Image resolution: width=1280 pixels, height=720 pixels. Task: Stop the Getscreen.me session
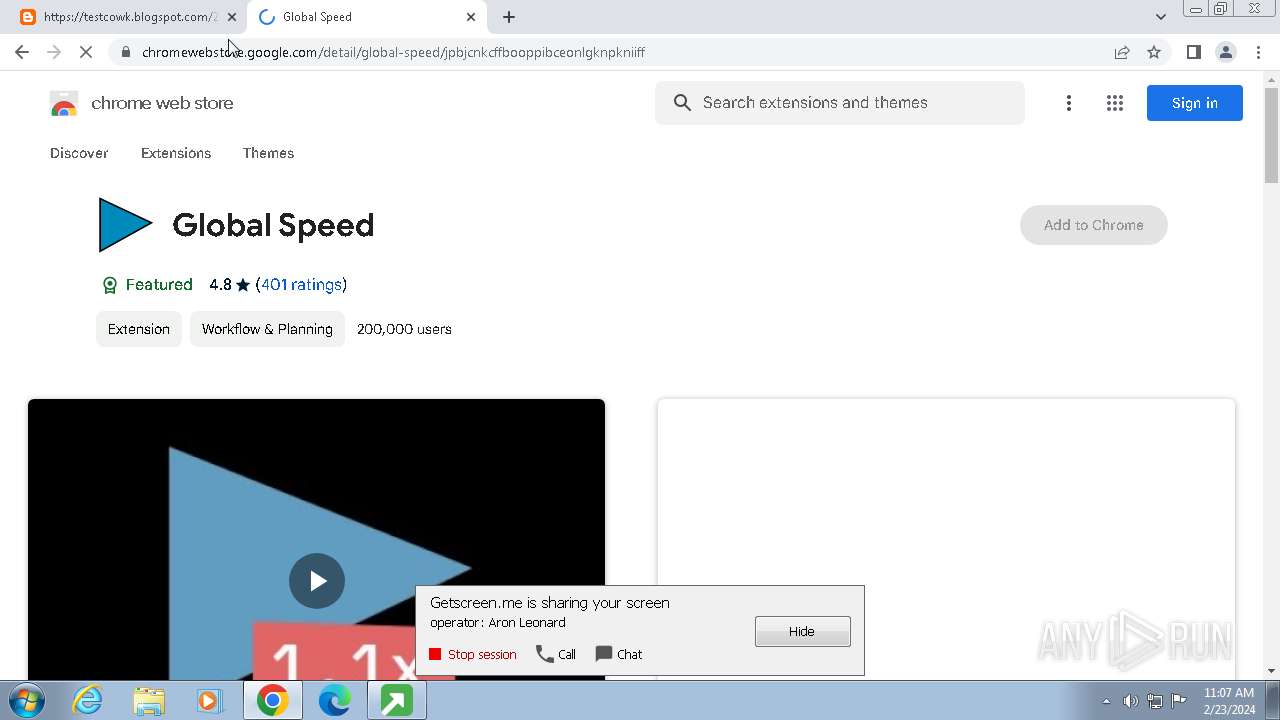(x=473, y=654)
